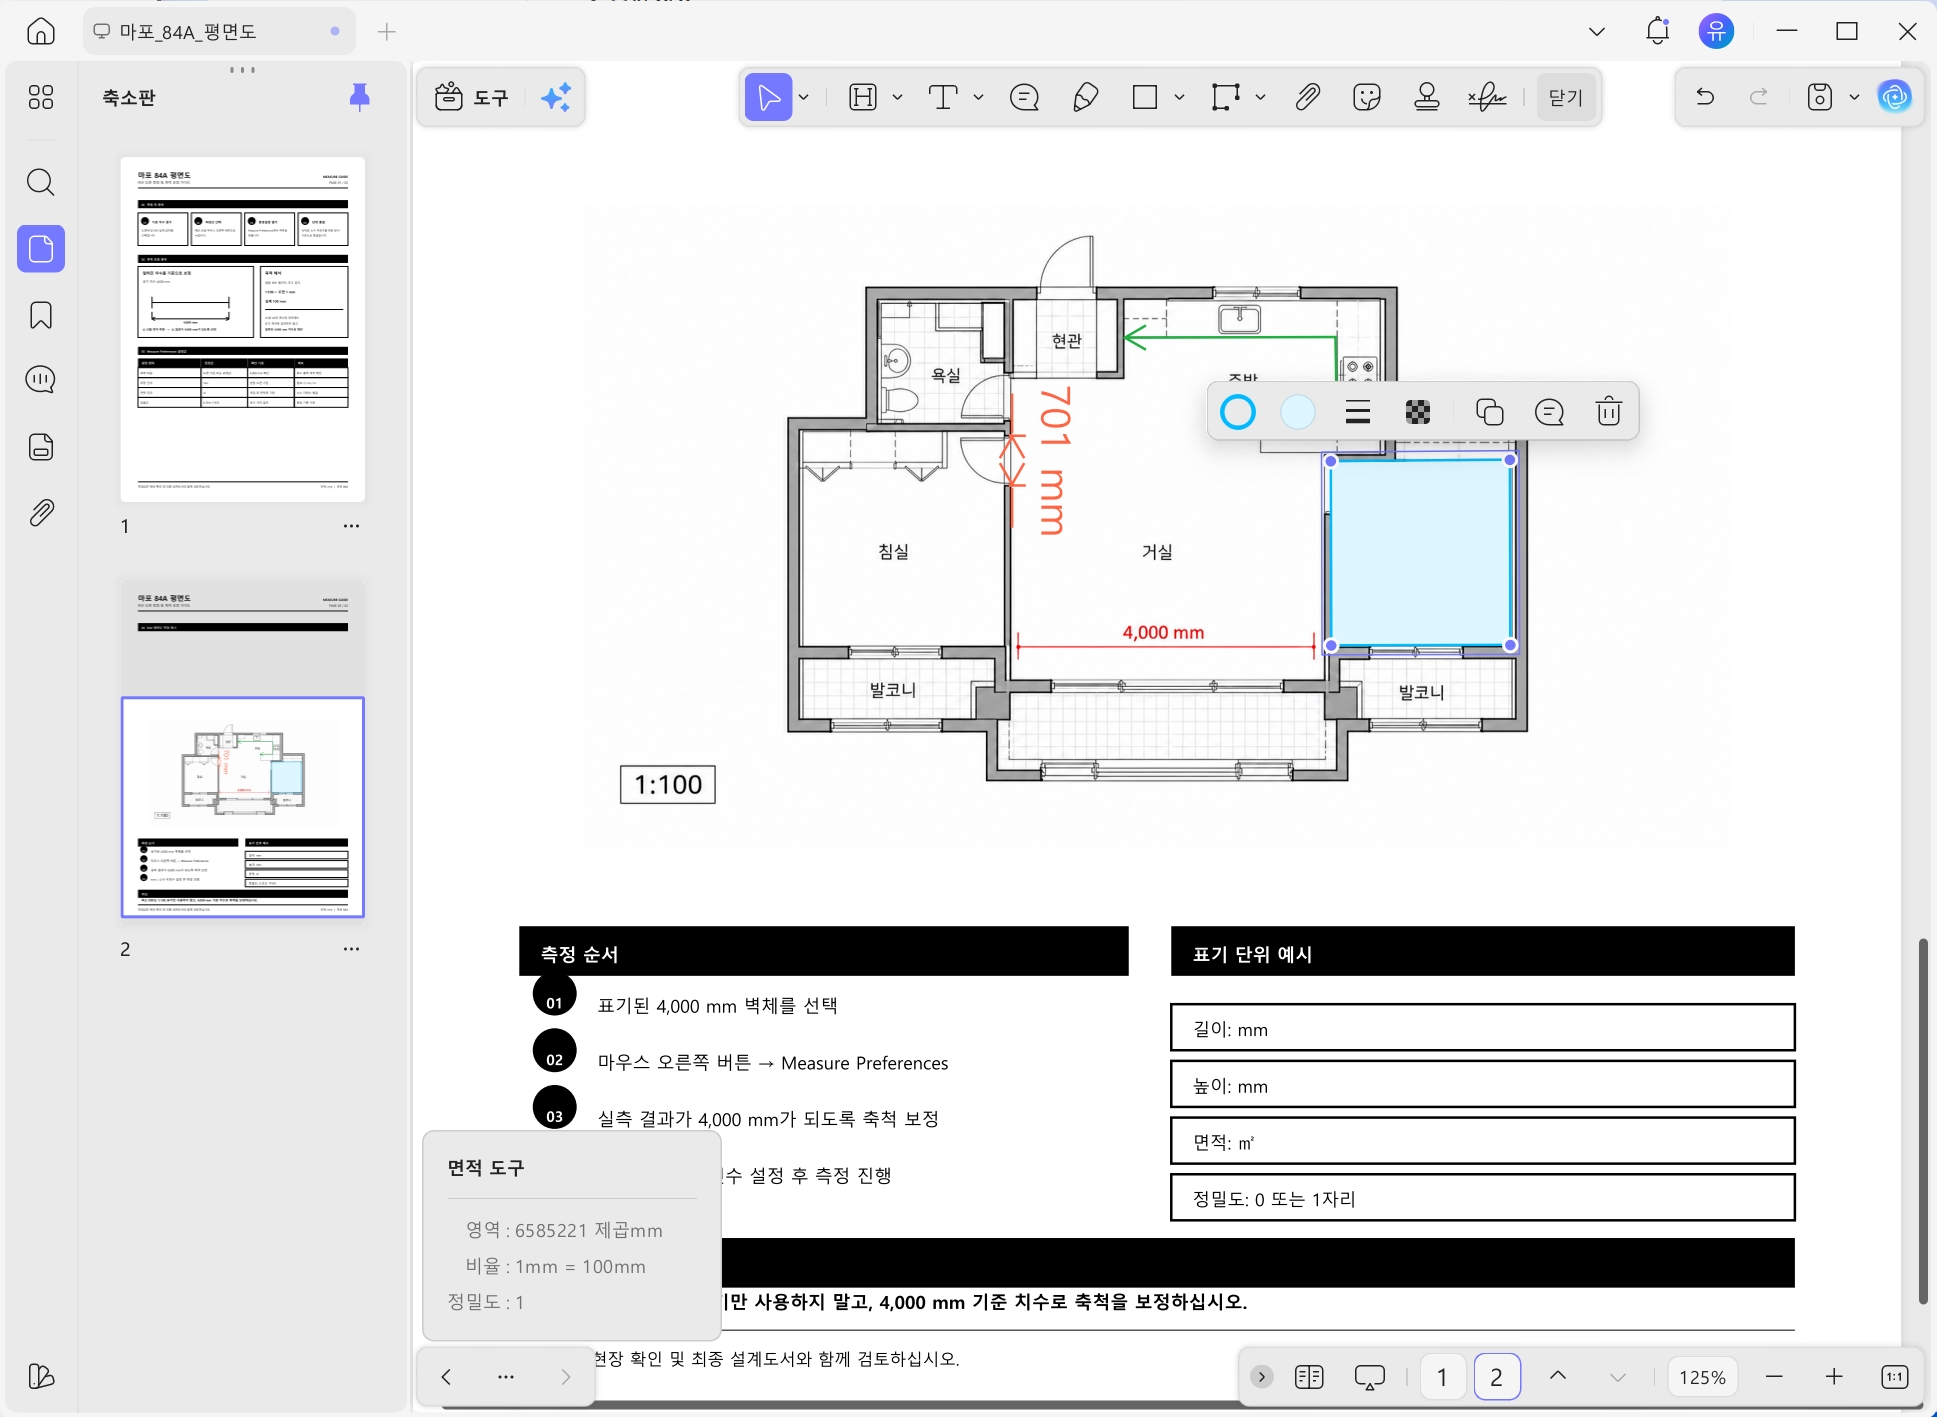Viewport: 1937px width, 1417px height.
Task: Open the bookmarks panel
Action: [x=41, y=315]
